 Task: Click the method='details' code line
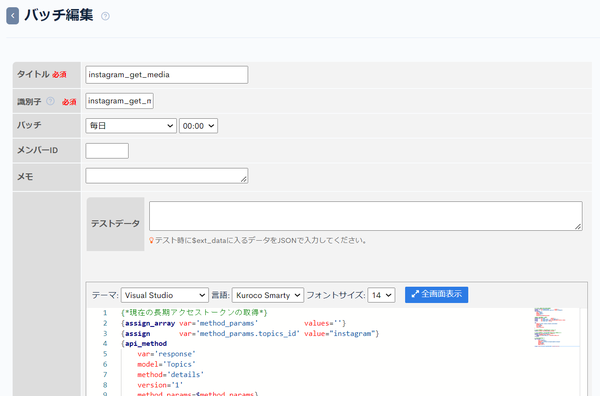click(x=171, y=375)
